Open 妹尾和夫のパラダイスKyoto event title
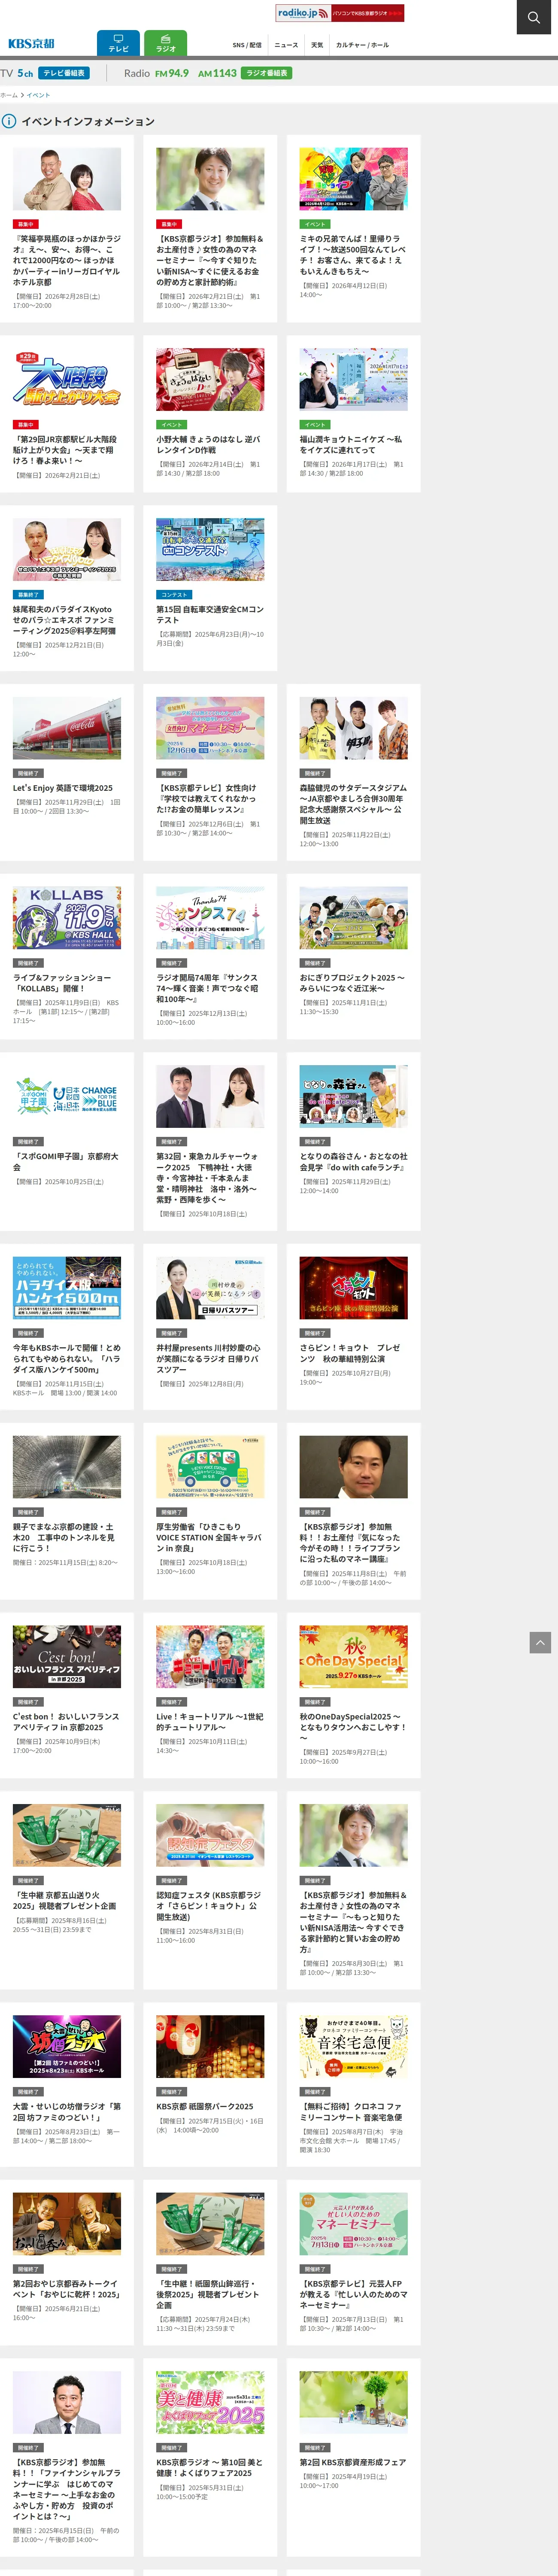Image resolution: width=558 pixels, height=2576 pixels. (x=67, y=620)
